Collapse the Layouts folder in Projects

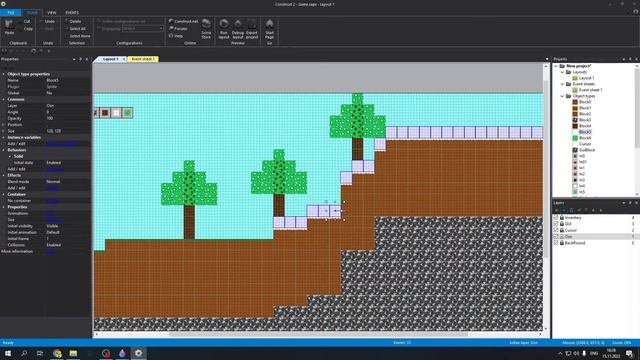click(562, 72)
